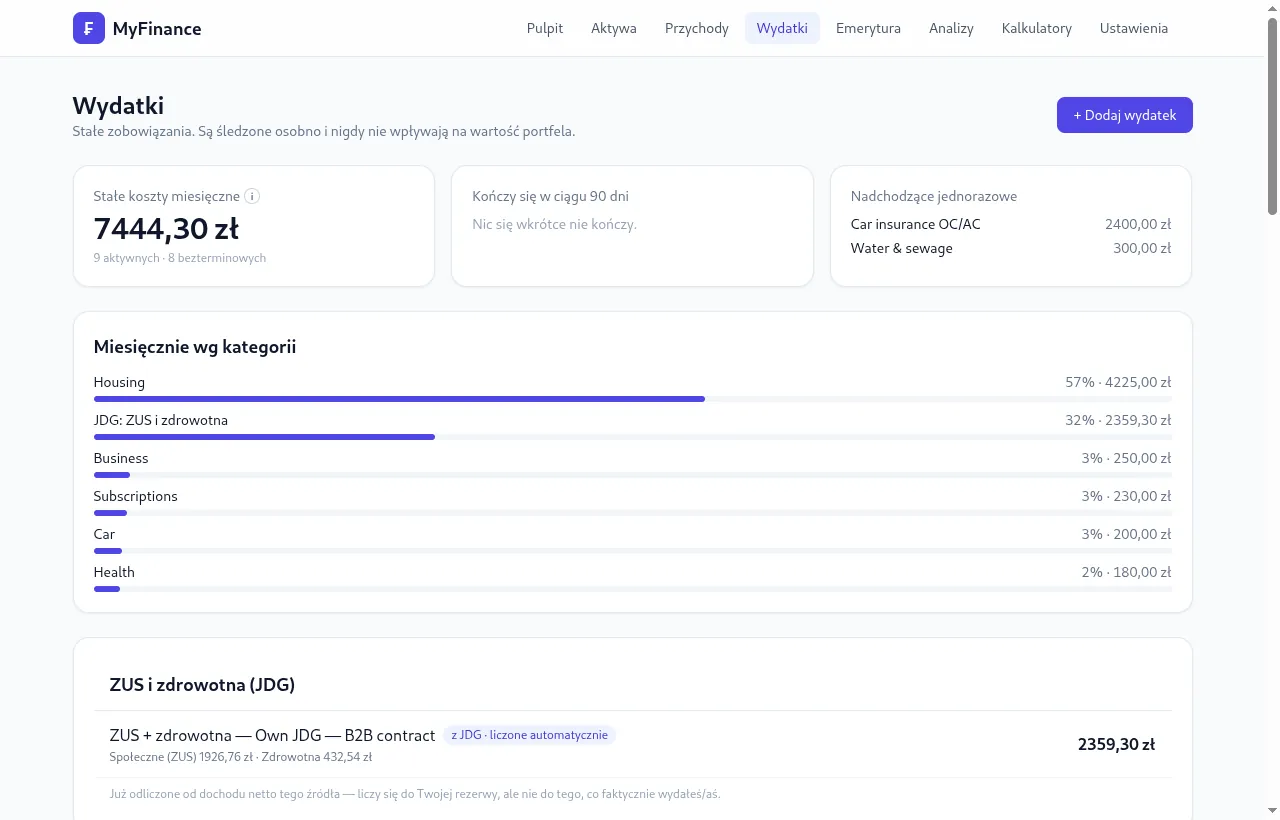The width and height of the screenshot is (1280, 820).
Task: Click the 'z JDG · liczone automatycznie' badge
Action: pos(529,735)
